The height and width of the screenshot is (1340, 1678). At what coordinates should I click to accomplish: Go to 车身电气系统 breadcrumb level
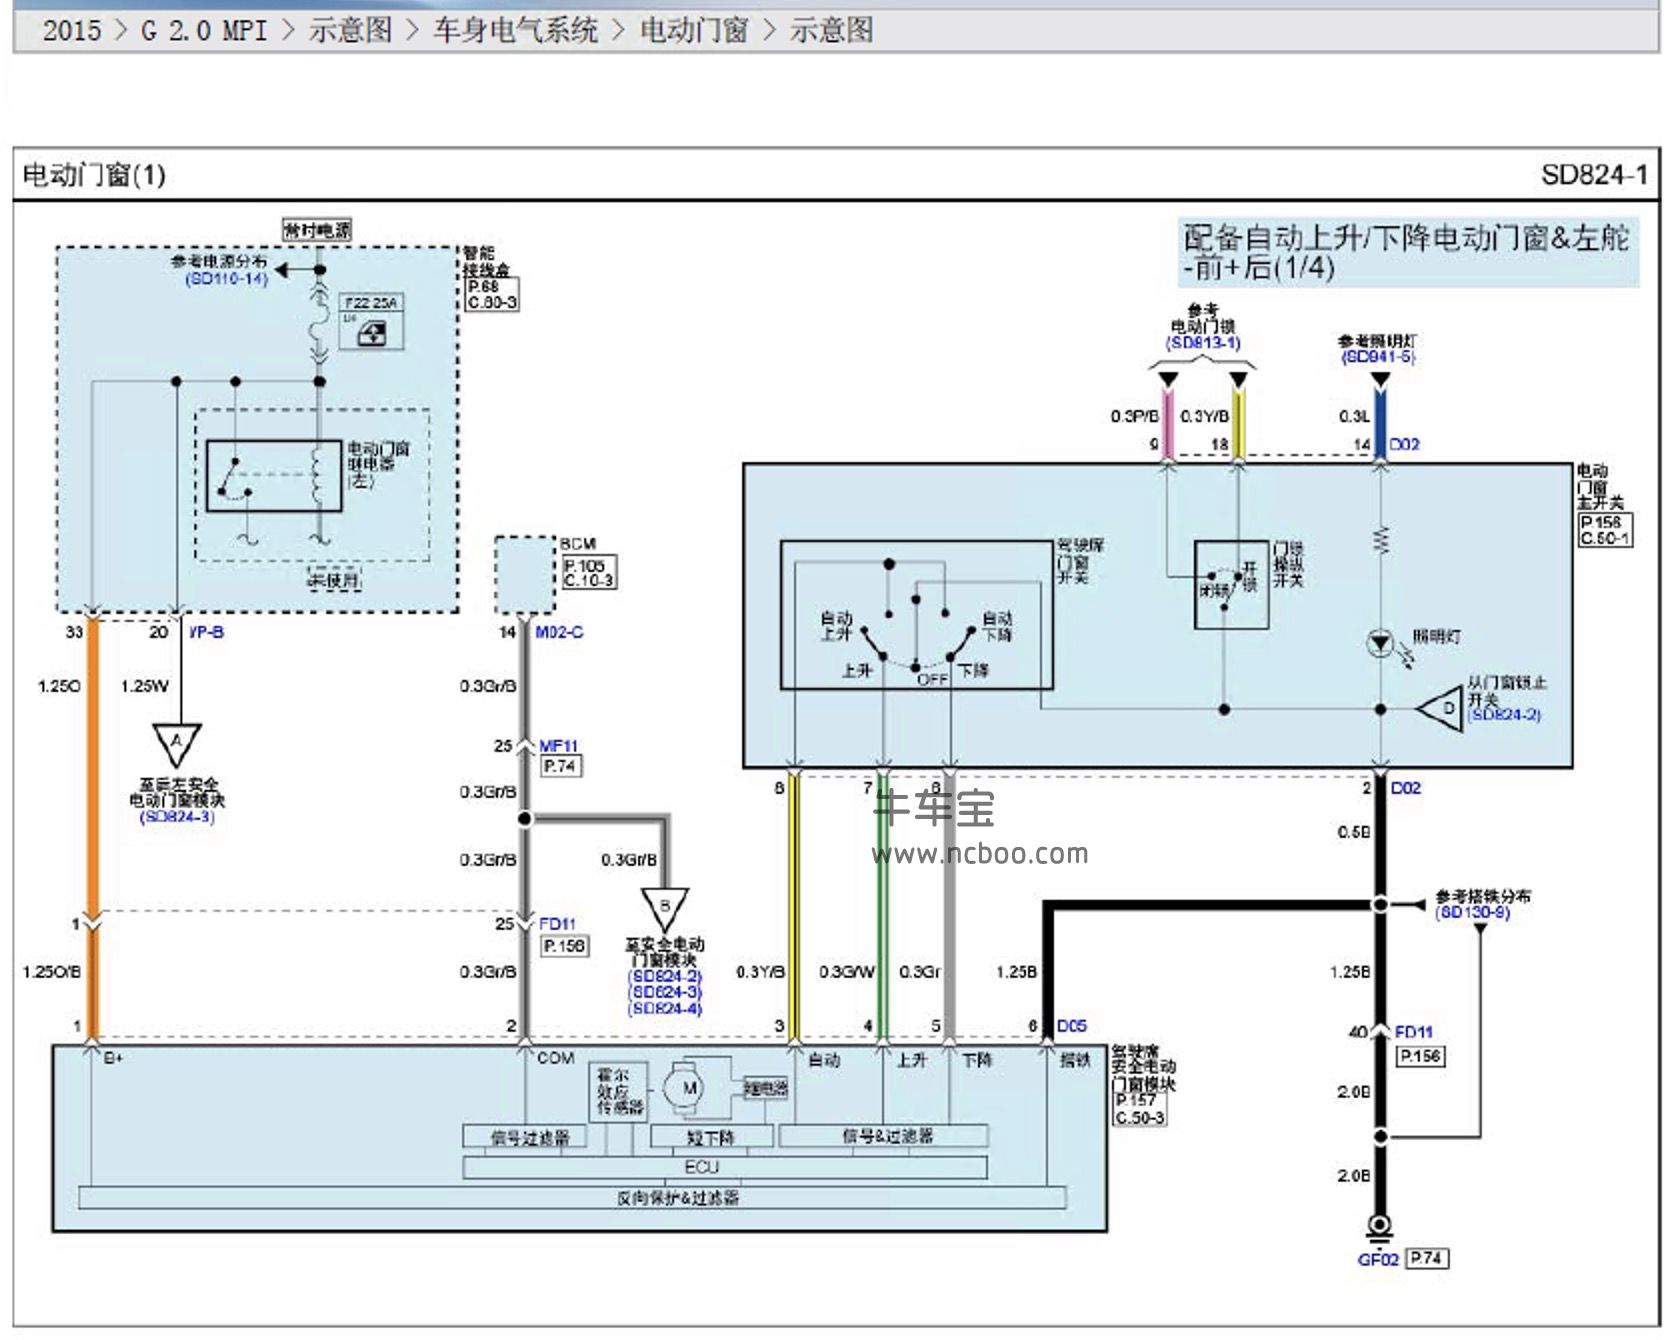(x=515, y=30)
